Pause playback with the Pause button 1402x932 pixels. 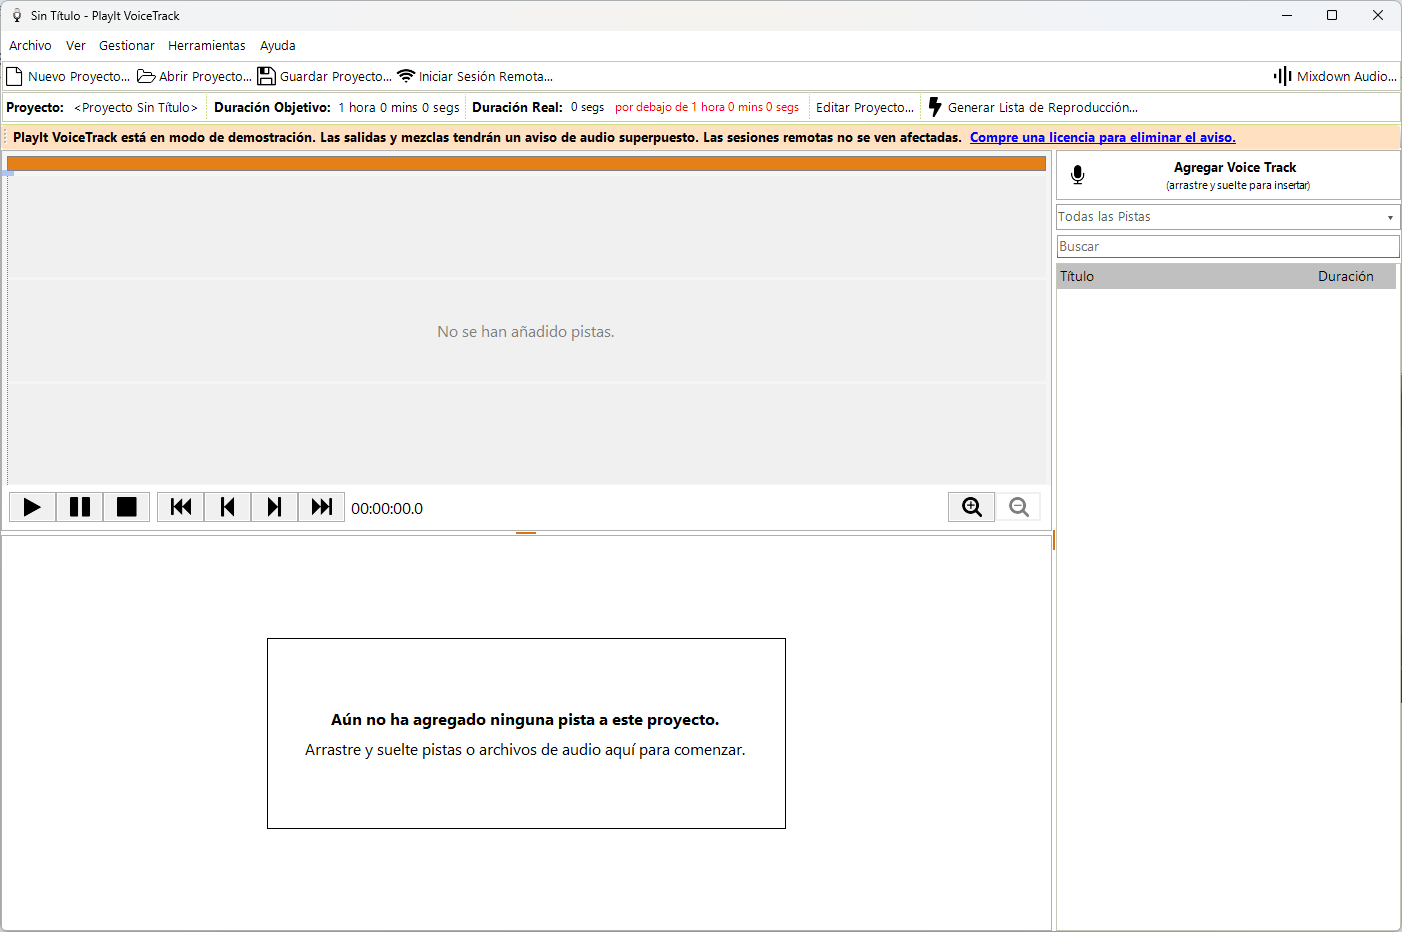pos(80,507)
